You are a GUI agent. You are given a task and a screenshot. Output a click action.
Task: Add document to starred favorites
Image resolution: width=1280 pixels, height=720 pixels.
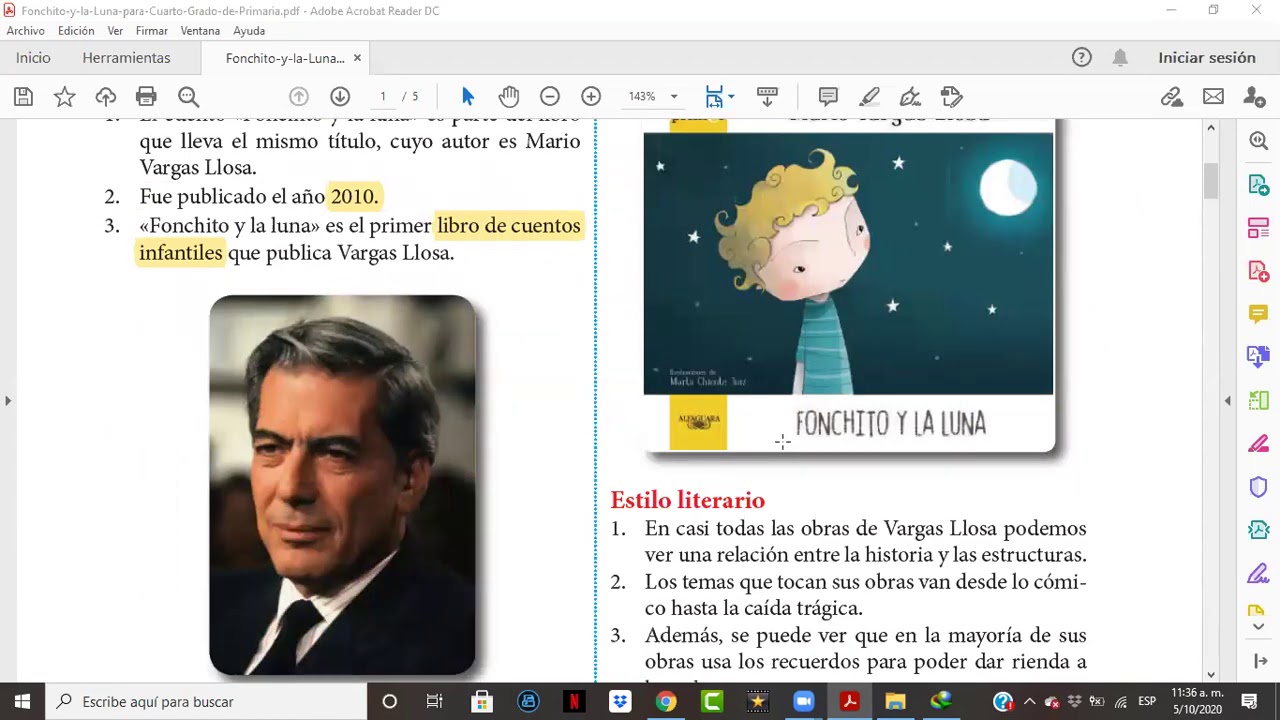click(x=64, y=97)
